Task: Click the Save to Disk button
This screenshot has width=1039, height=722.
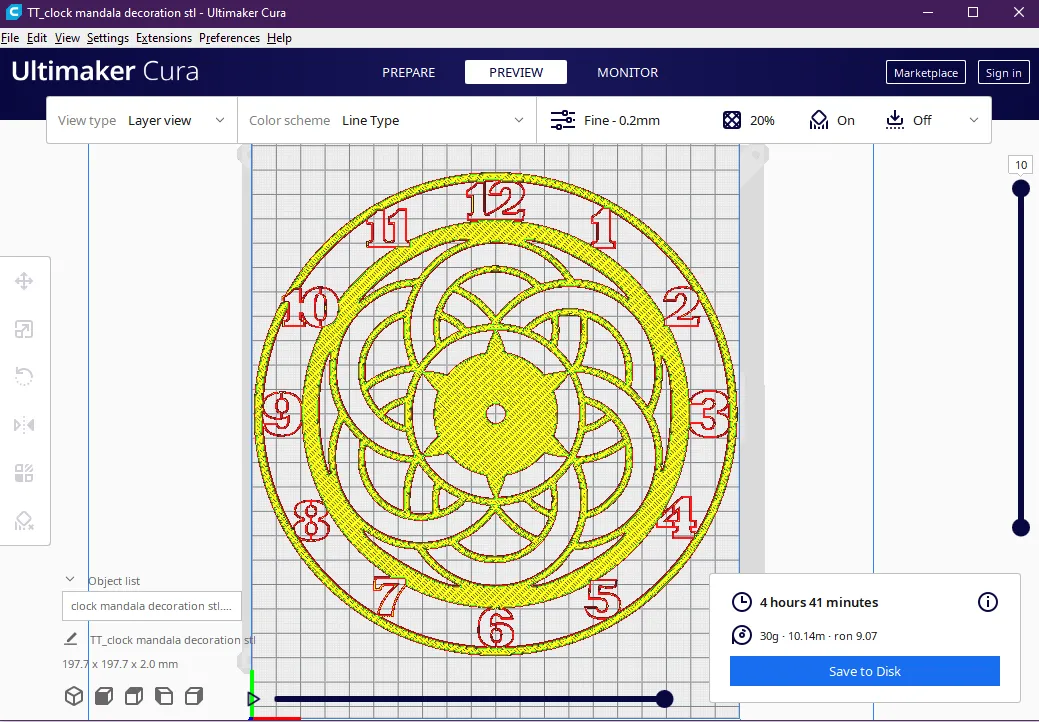Action: pos(864,671)
